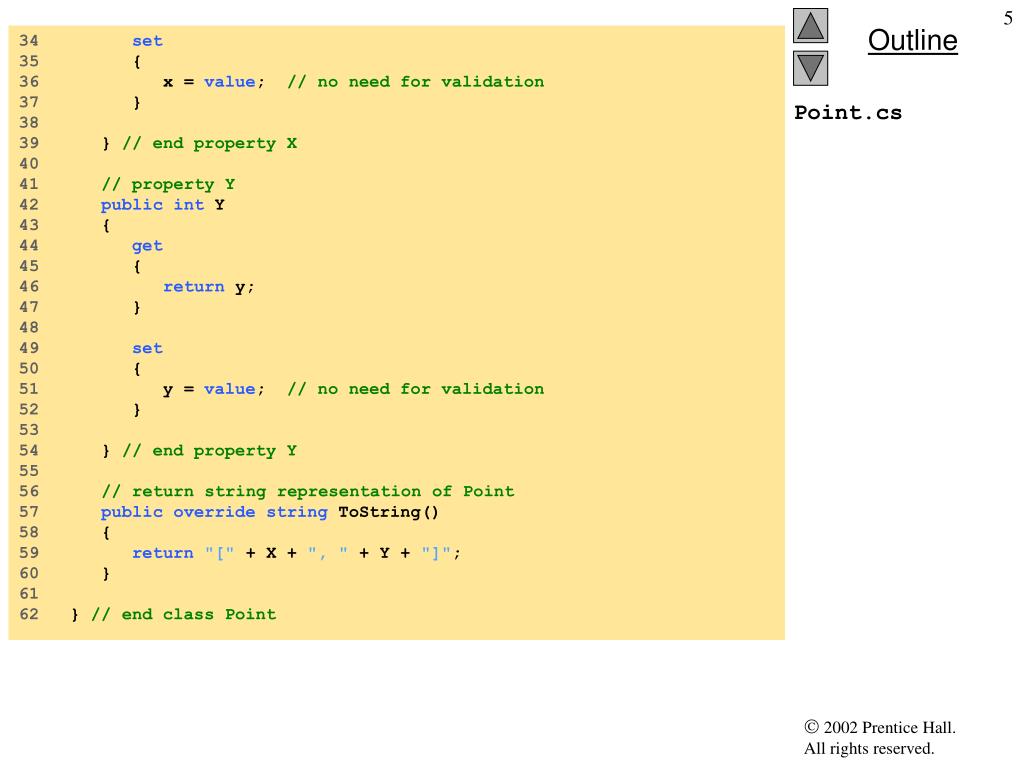The height and width of the screenshot is (768, 1024).
Task: Click line number 62
Action: [29, 615]
